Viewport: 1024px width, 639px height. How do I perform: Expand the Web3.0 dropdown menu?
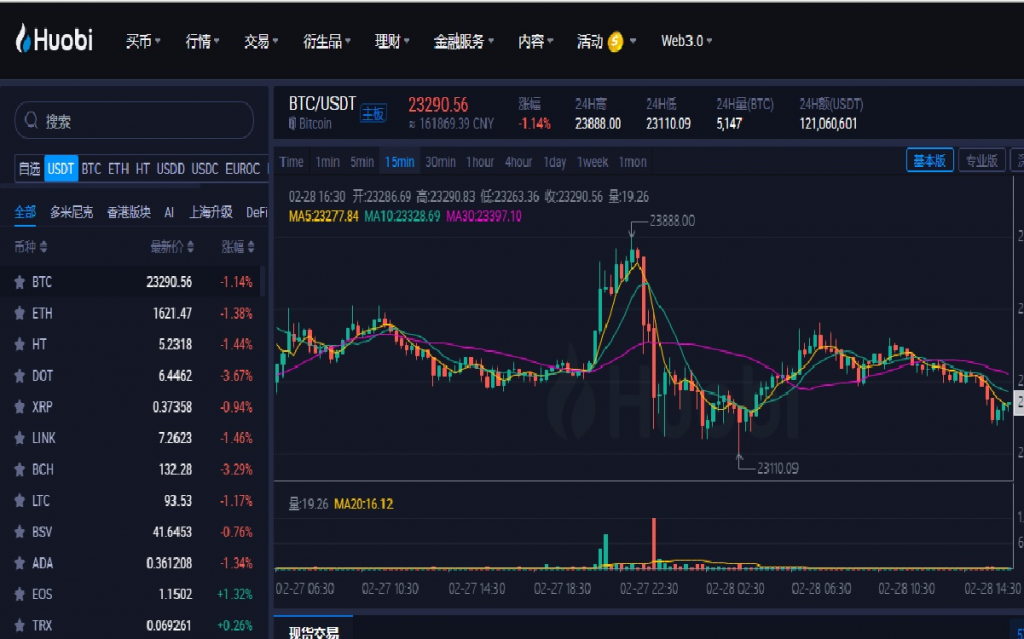coord(686,42)
